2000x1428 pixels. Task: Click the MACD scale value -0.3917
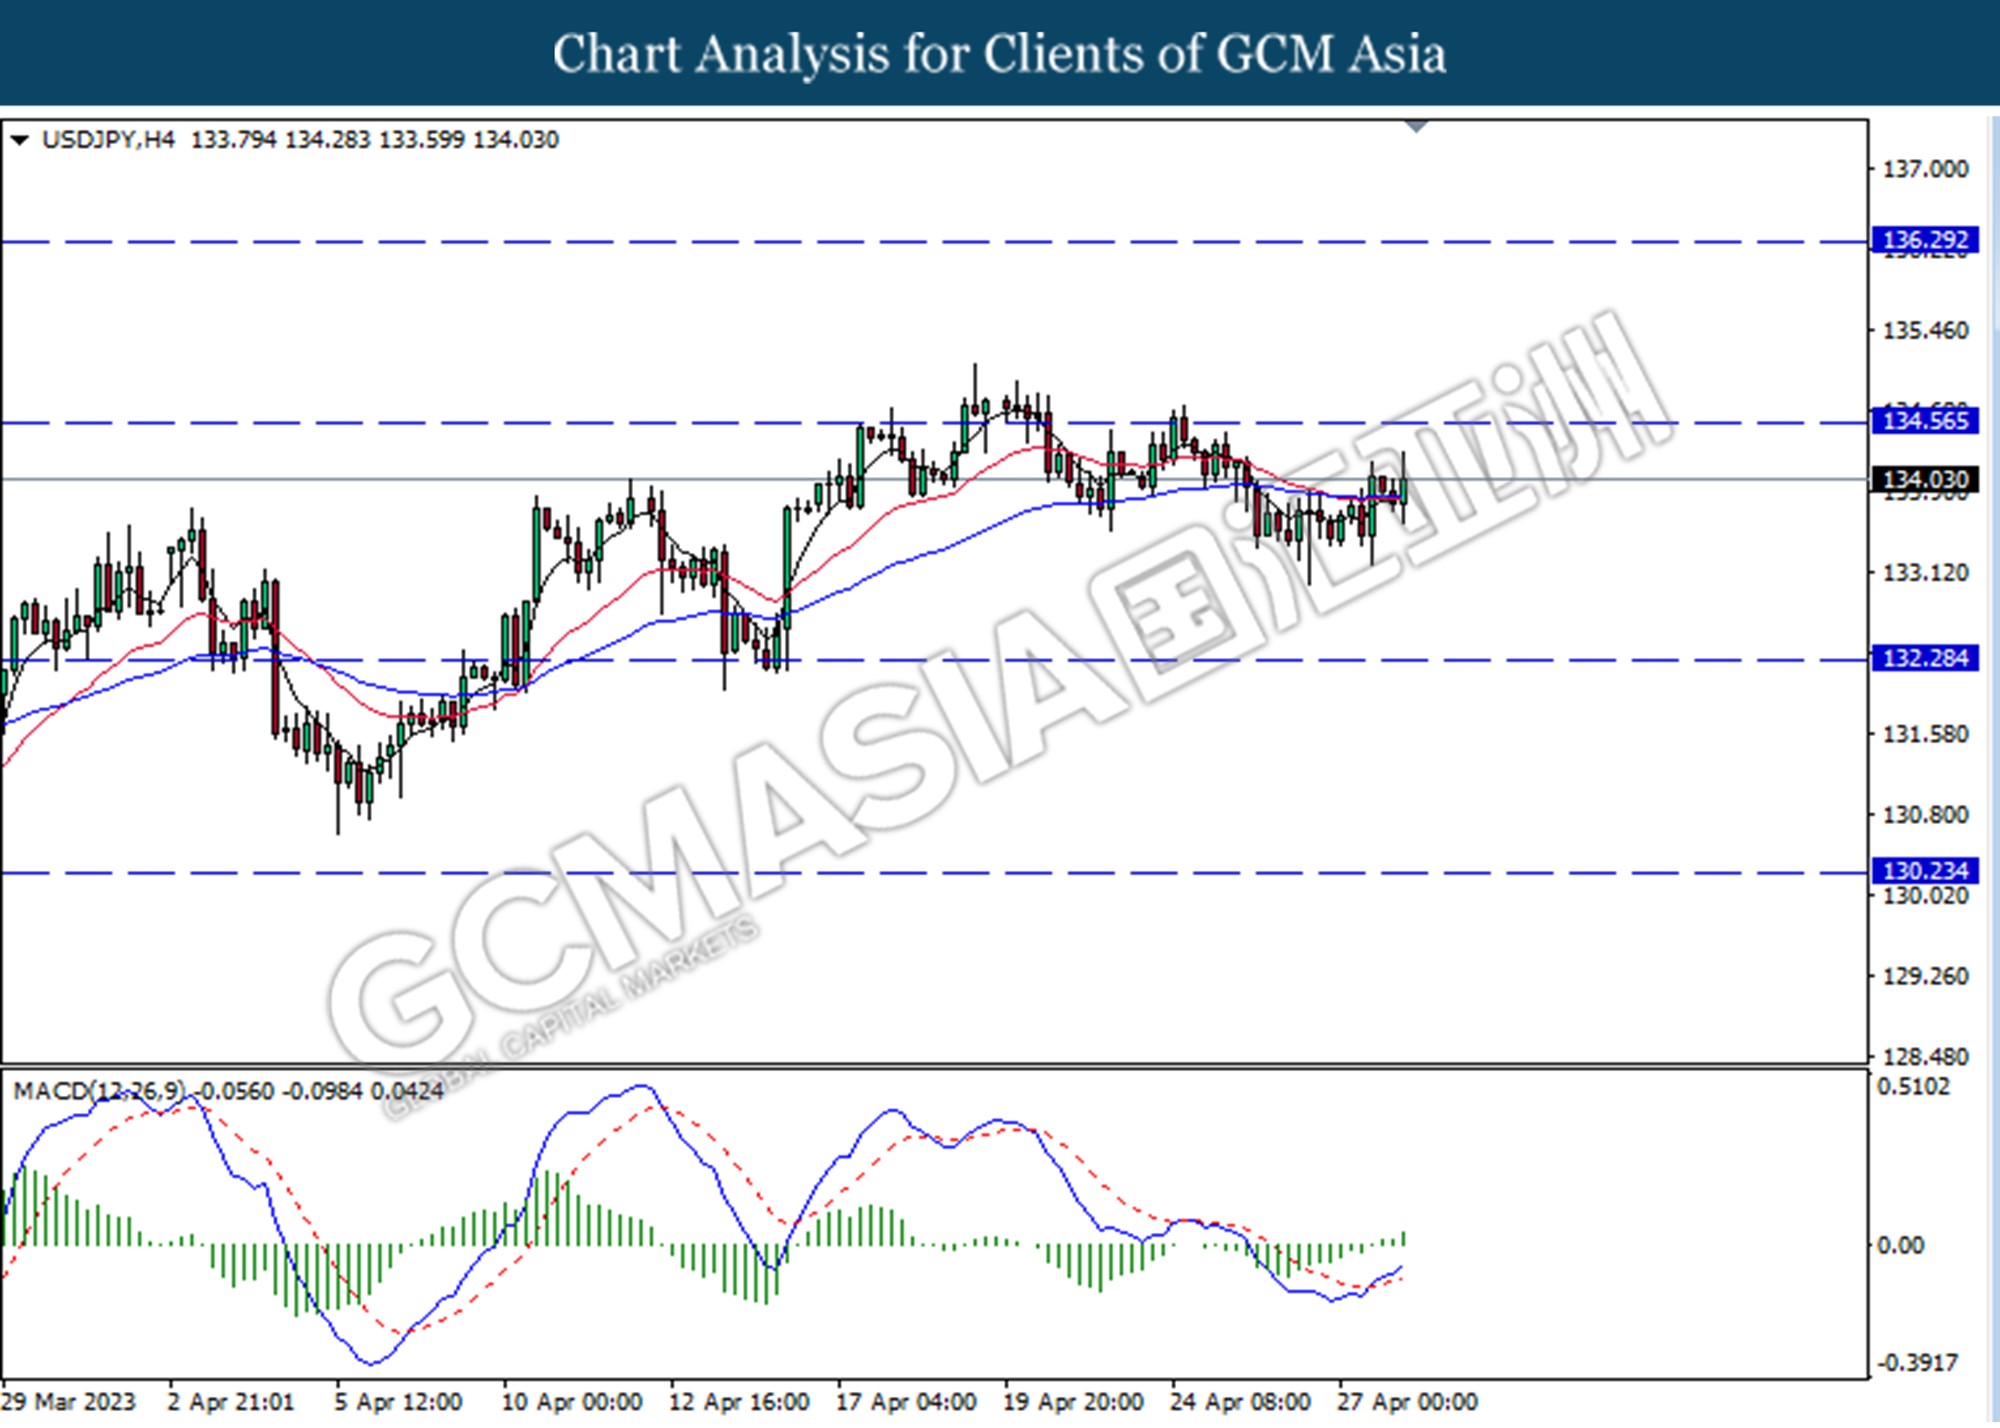[x=1916, y=1363]
